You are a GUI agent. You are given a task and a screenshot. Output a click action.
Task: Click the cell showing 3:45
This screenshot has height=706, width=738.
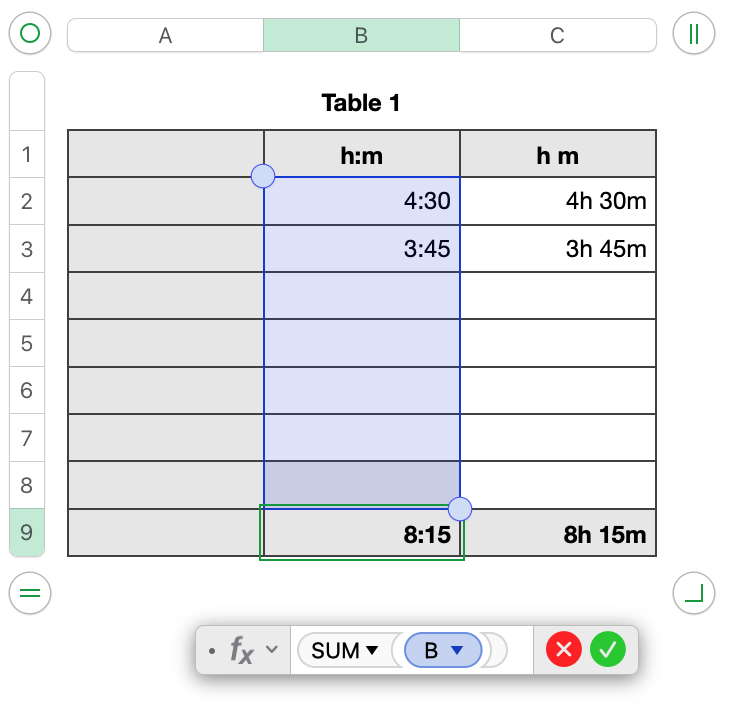[361, 249]
